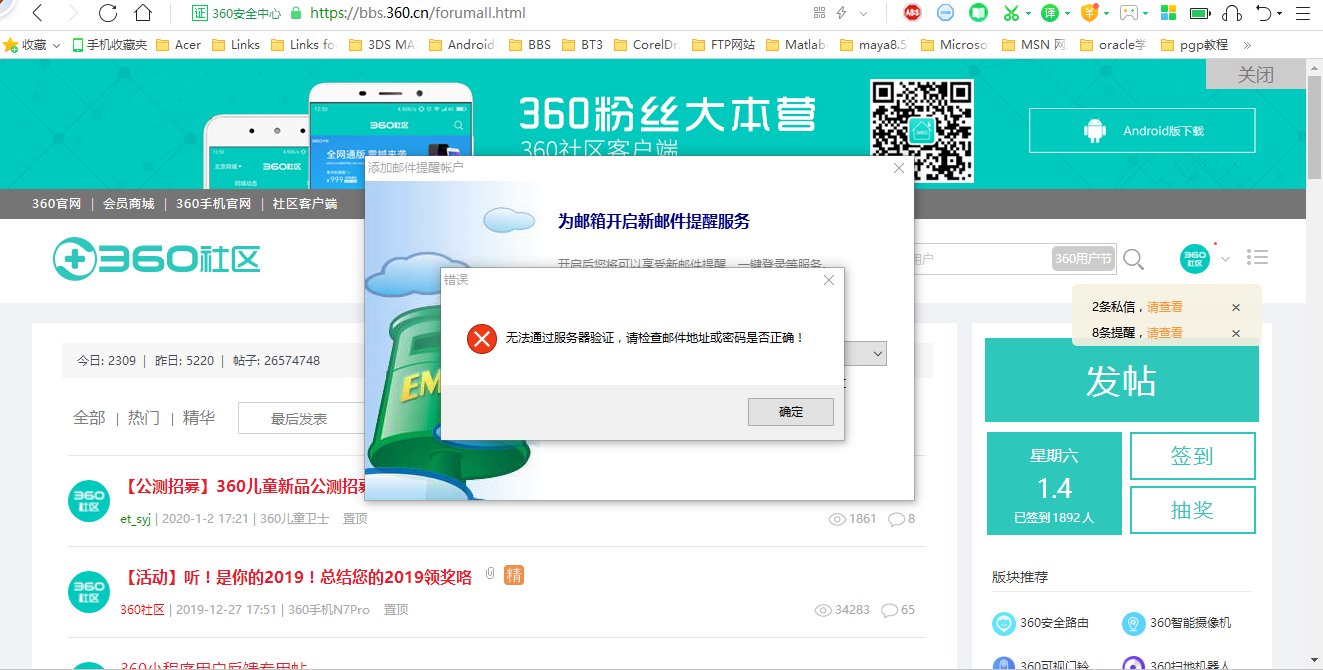
Task: Click the lightning speed mode icon
Action: pos(842,13)
